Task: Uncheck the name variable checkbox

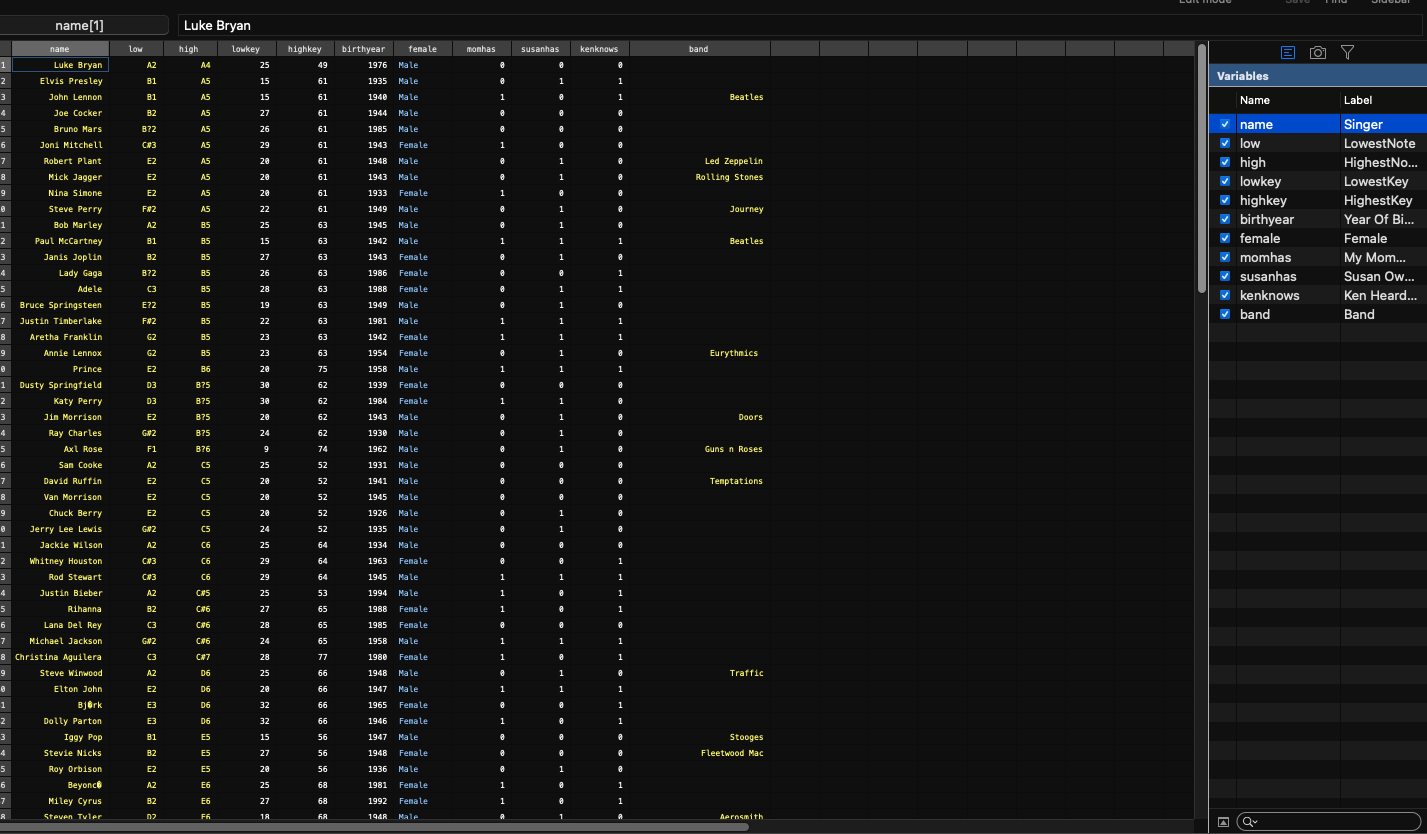Action: [x=1225, y=124]
